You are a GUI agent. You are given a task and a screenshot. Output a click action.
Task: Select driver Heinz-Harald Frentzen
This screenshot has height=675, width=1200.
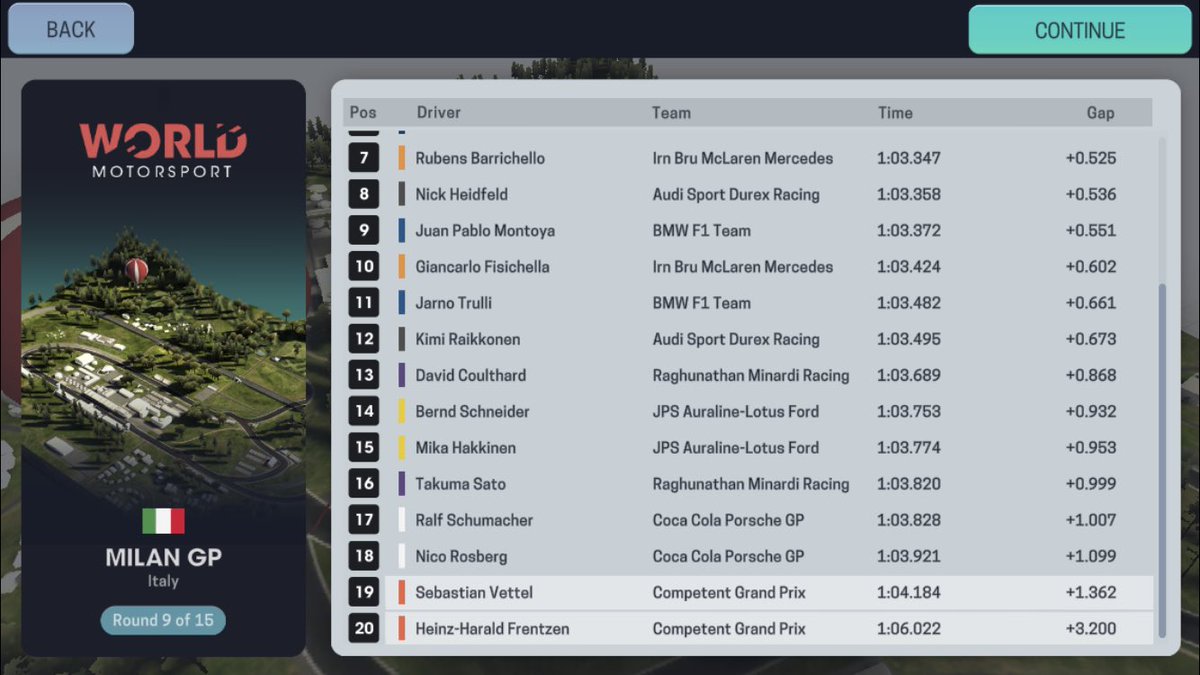point(492,628)
